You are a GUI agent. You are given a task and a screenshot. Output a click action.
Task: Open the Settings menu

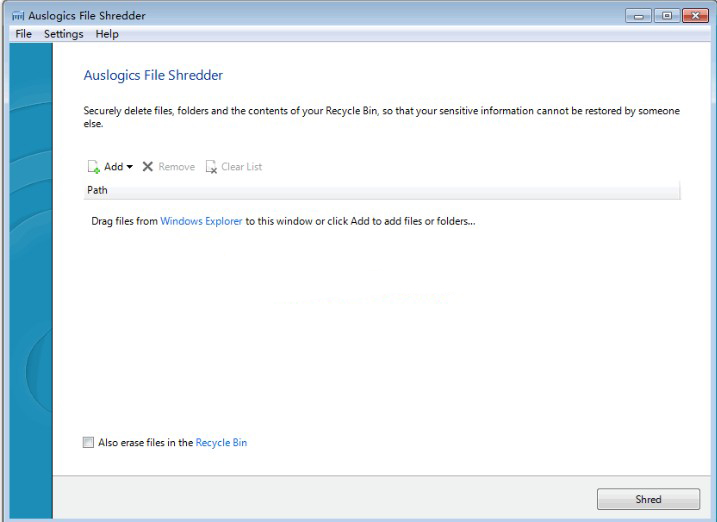click(64, 34)
